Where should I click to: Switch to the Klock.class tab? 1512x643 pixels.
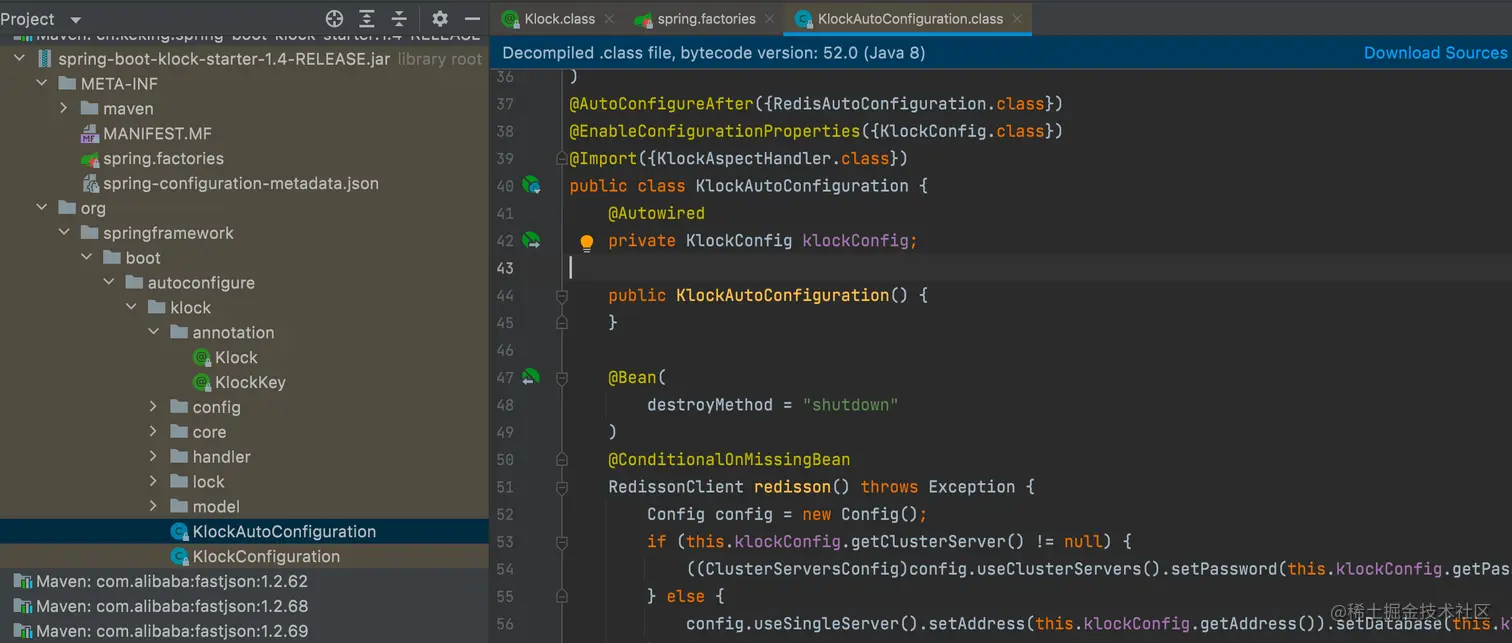click(560, 19)
